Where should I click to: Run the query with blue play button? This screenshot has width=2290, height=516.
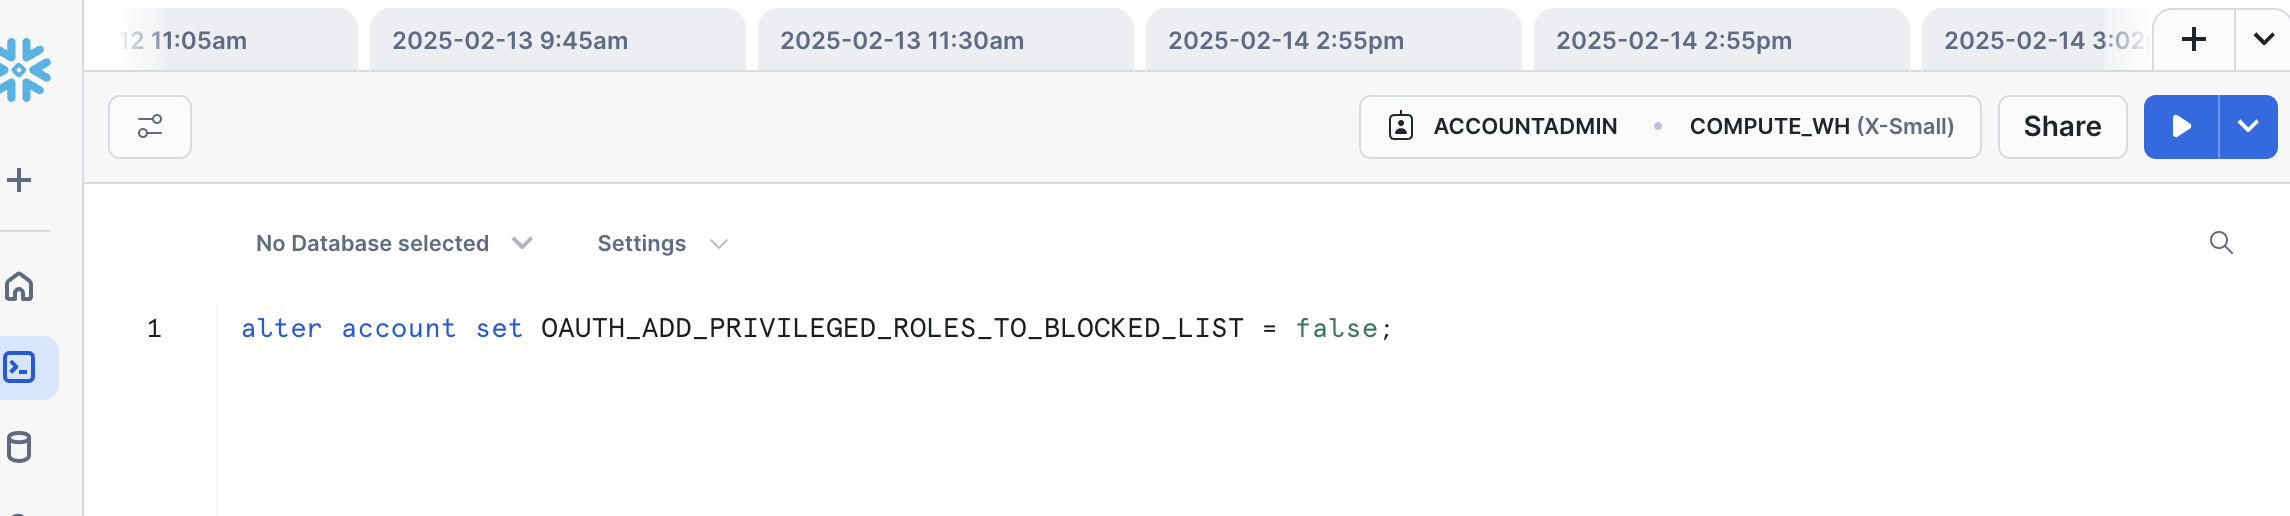[x=2181, y=127]
